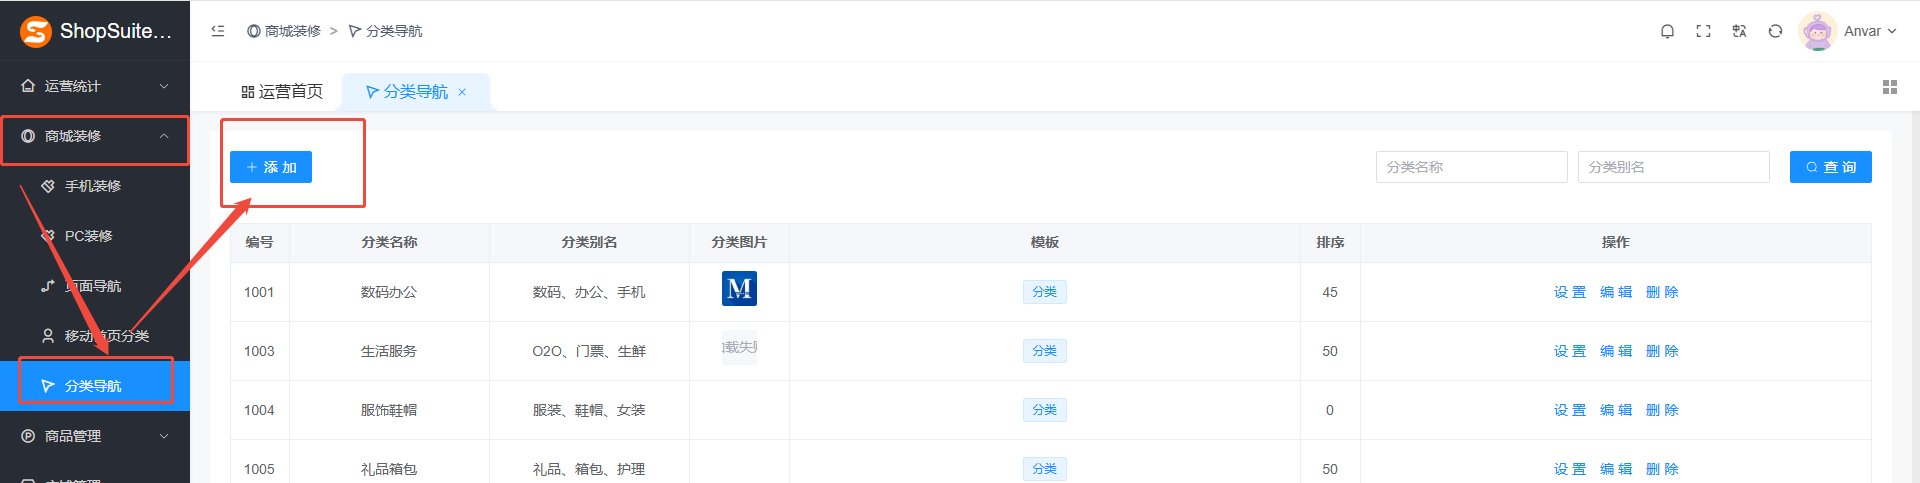Toggle fullscreen mode icon
The image size is (1920, 483).
click(1703, 31)
